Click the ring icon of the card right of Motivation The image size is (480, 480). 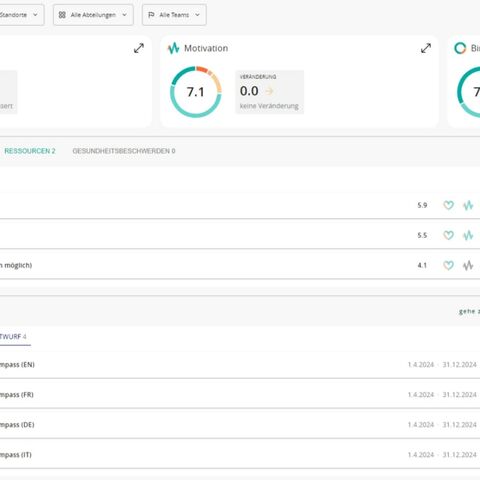(460, 48)
